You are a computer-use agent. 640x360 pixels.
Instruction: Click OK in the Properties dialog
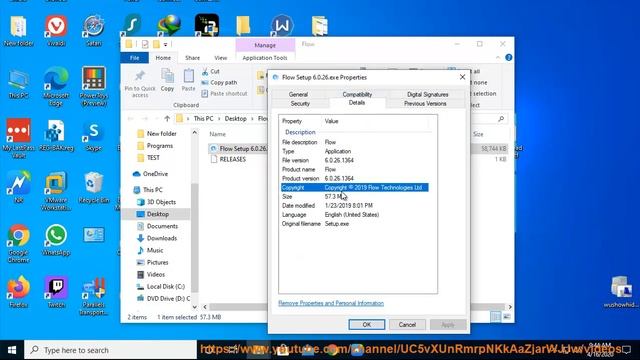(x=367, y=324)
